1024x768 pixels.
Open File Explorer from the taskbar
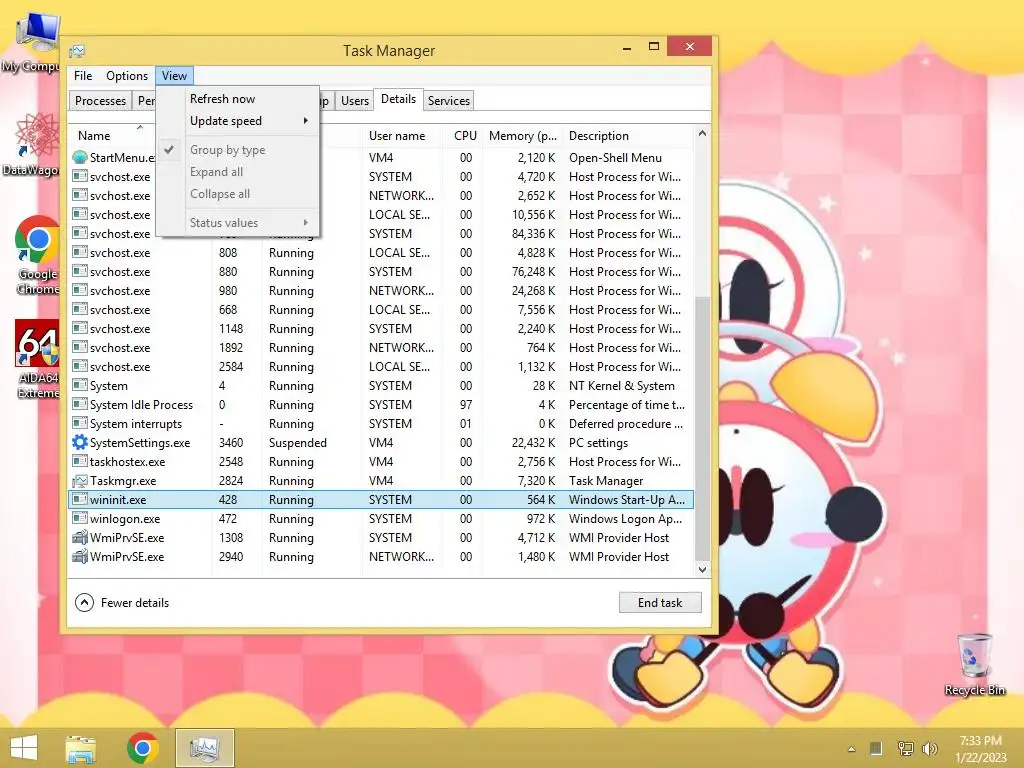pyautogui.click(x=81, y=748)
